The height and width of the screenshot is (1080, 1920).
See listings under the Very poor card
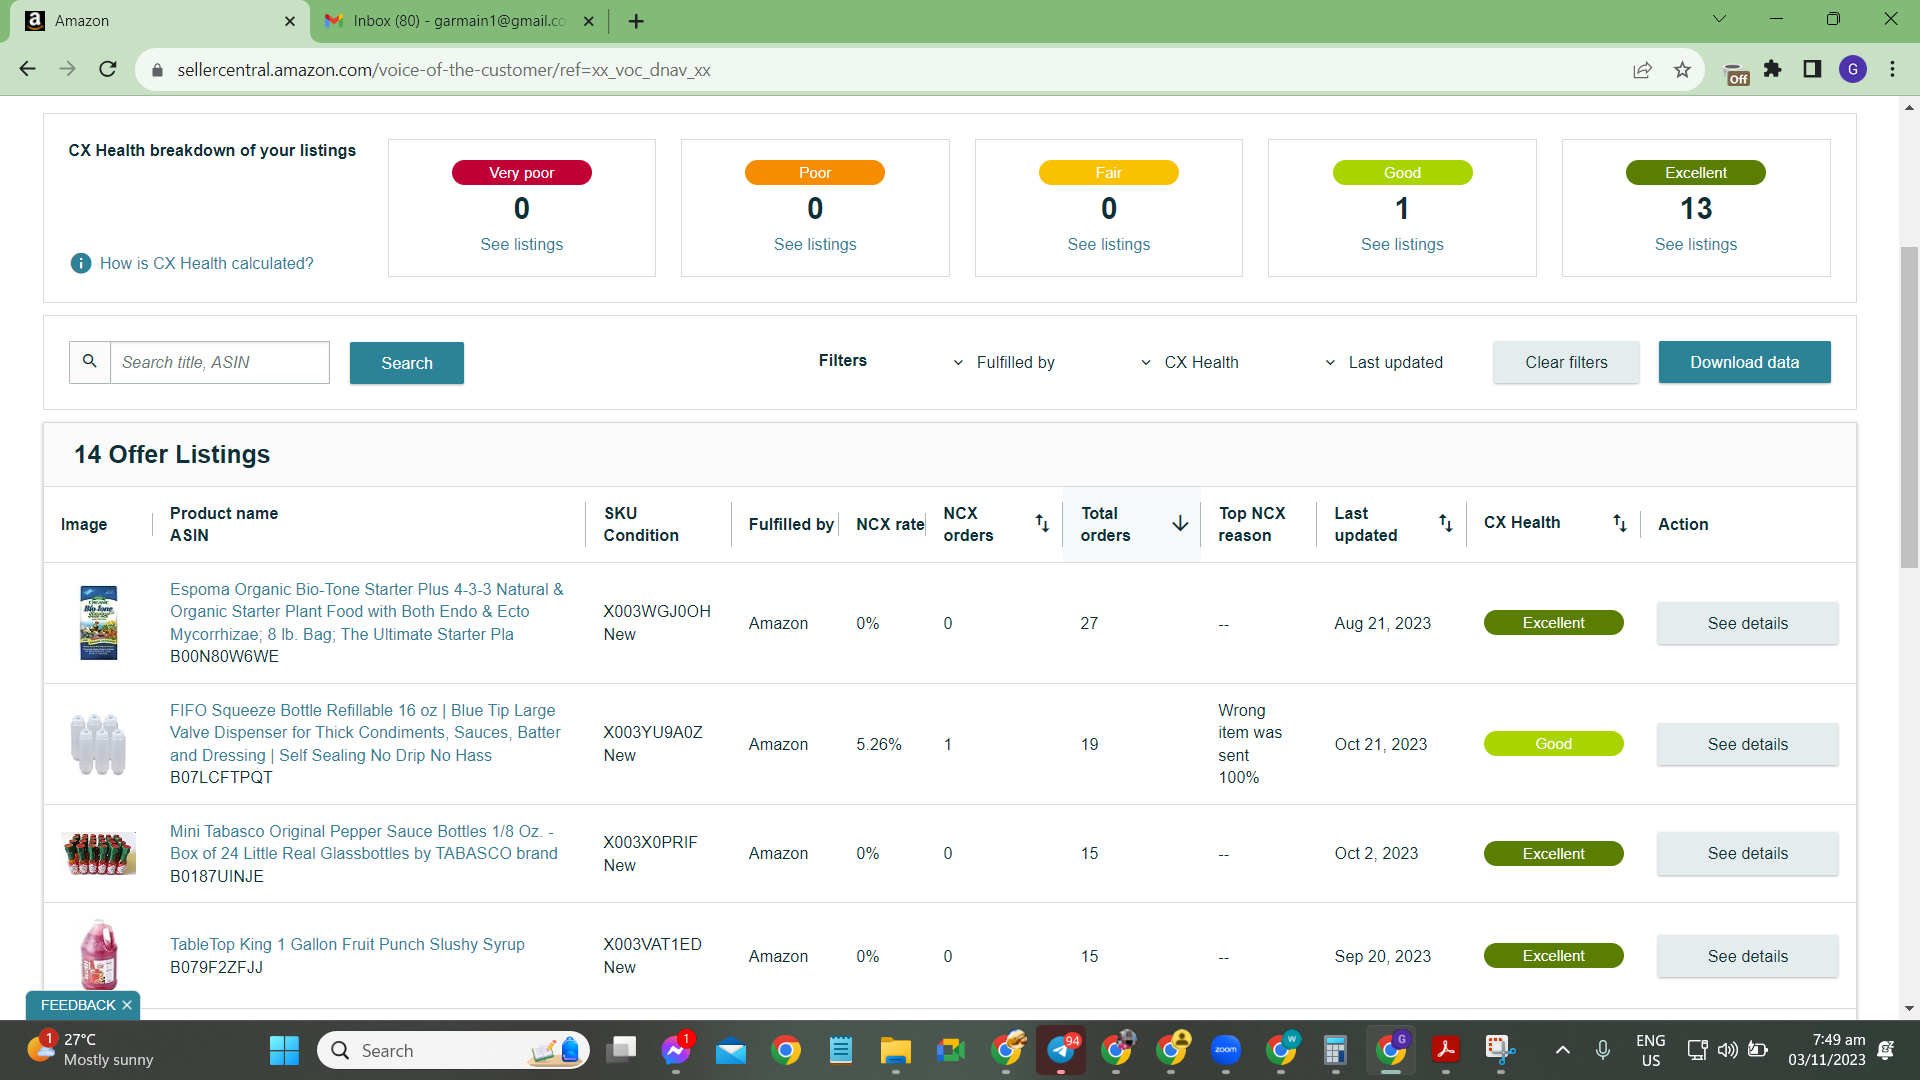[x=522, y=244]
